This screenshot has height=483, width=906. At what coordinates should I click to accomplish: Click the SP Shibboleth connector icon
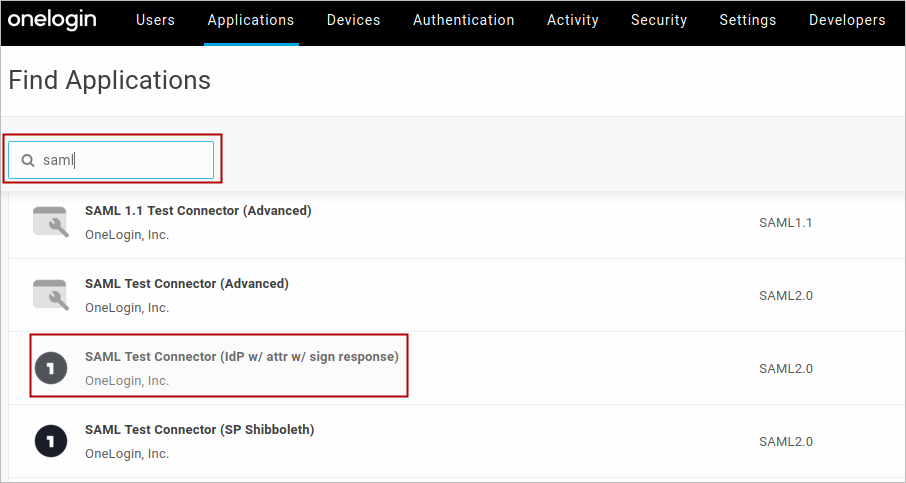(x=50, y=441)
